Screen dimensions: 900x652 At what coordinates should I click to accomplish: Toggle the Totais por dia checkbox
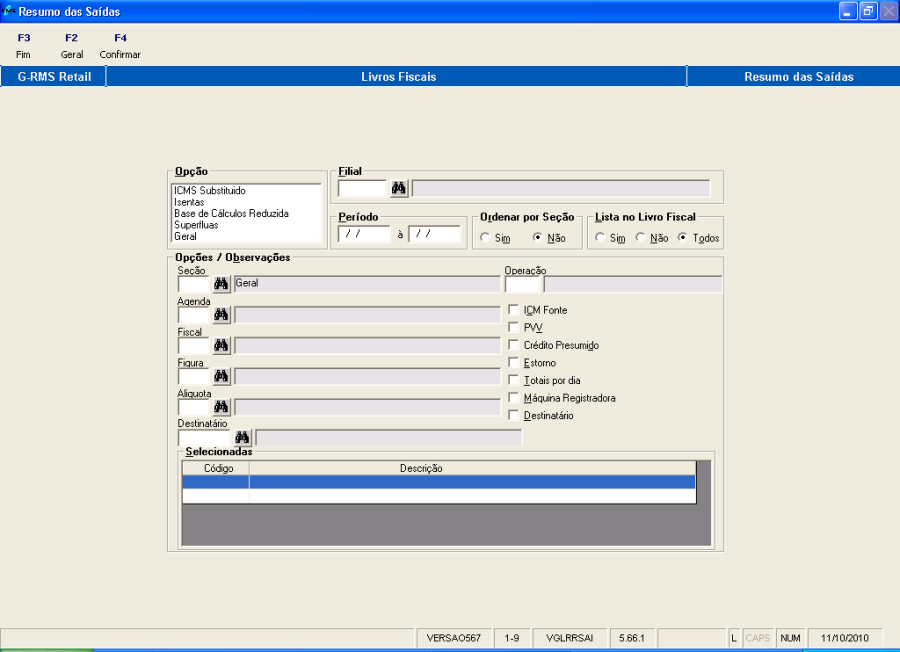click(514, 380)
